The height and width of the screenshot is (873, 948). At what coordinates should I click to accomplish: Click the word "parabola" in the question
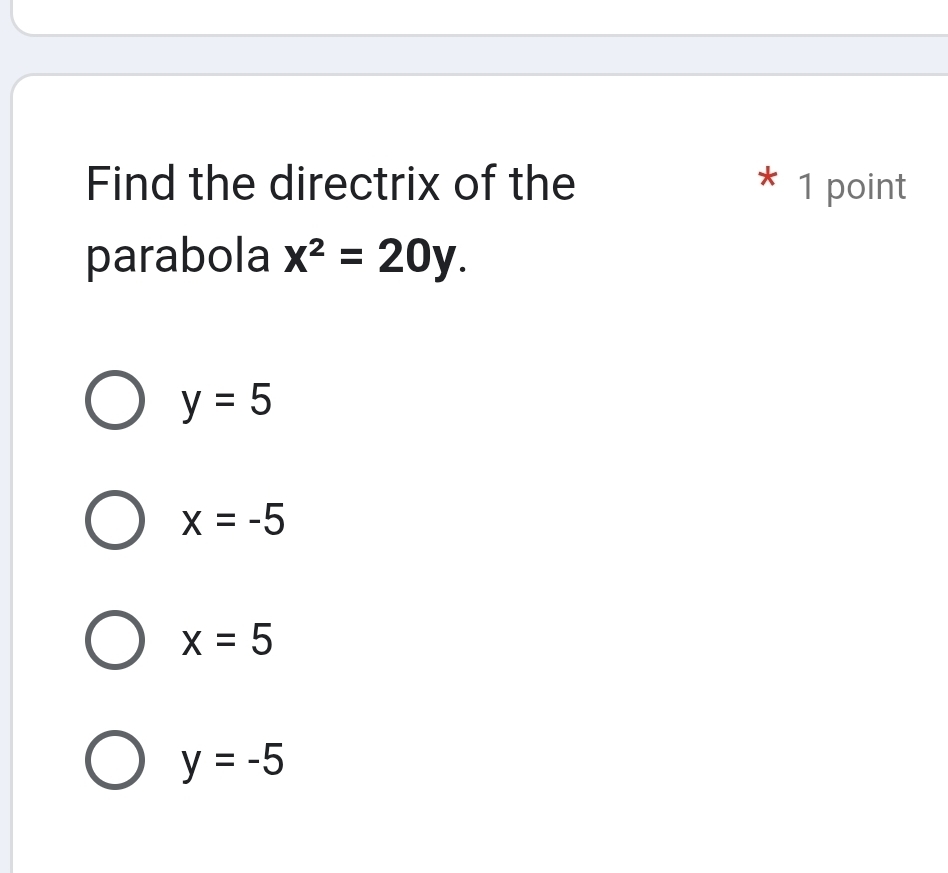click(178, 260)
